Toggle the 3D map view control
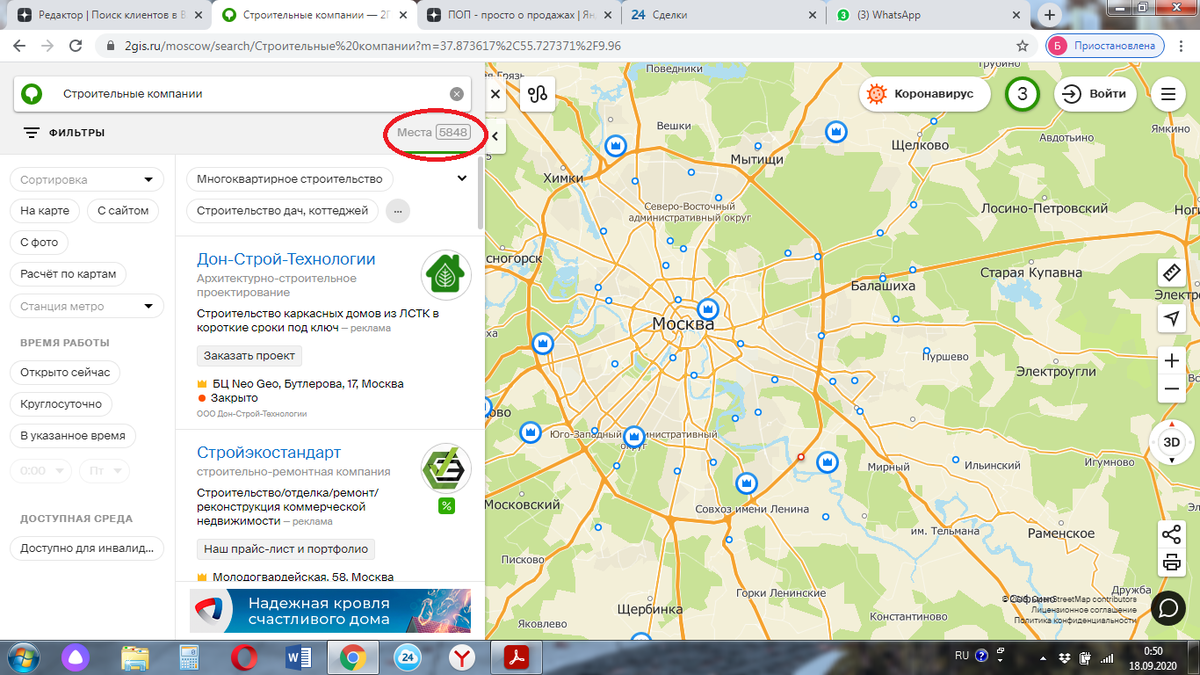1200x675 pixels. pos(1171,442)
